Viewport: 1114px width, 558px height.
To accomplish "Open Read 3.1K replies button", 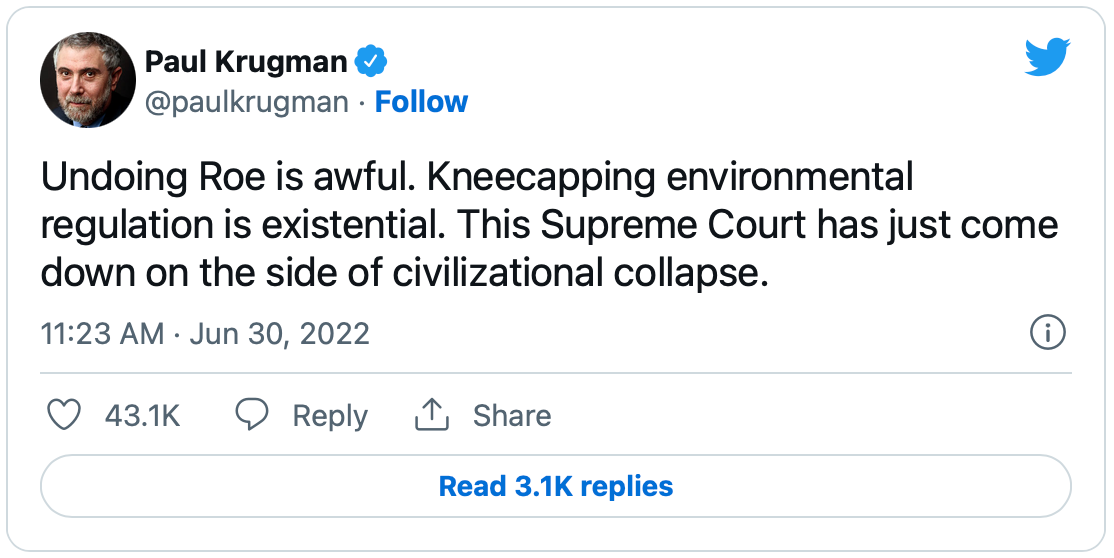I will [x=556, y=487].
